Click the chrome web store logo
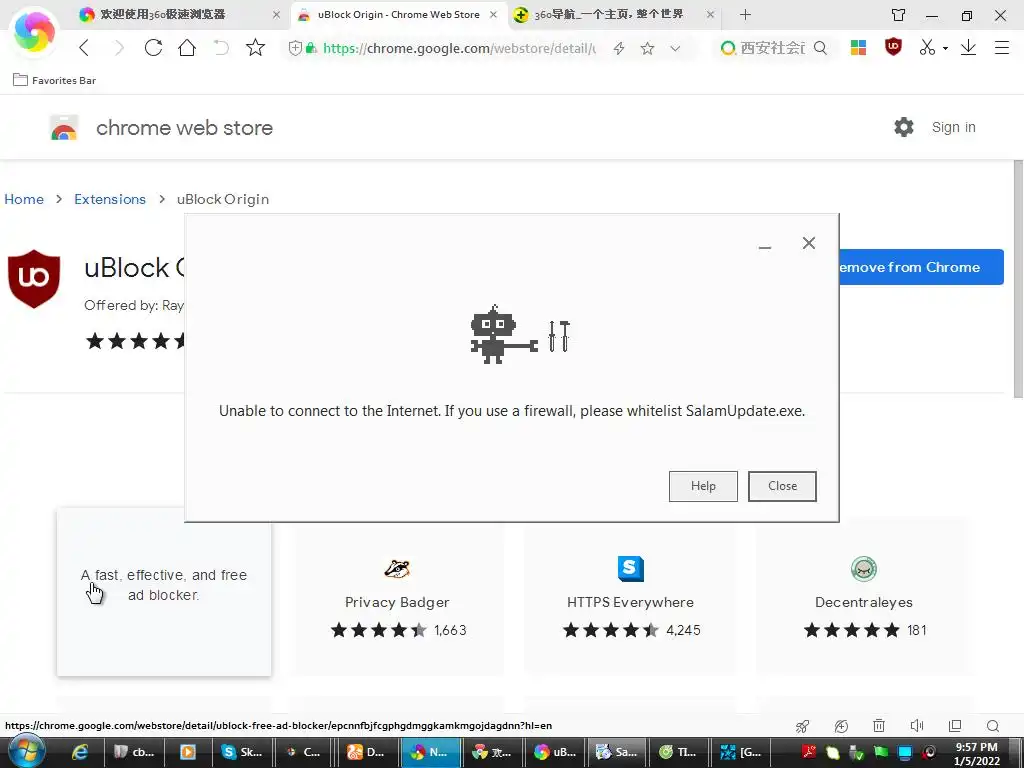1024x768 pixels. click(x=64, y=128)
